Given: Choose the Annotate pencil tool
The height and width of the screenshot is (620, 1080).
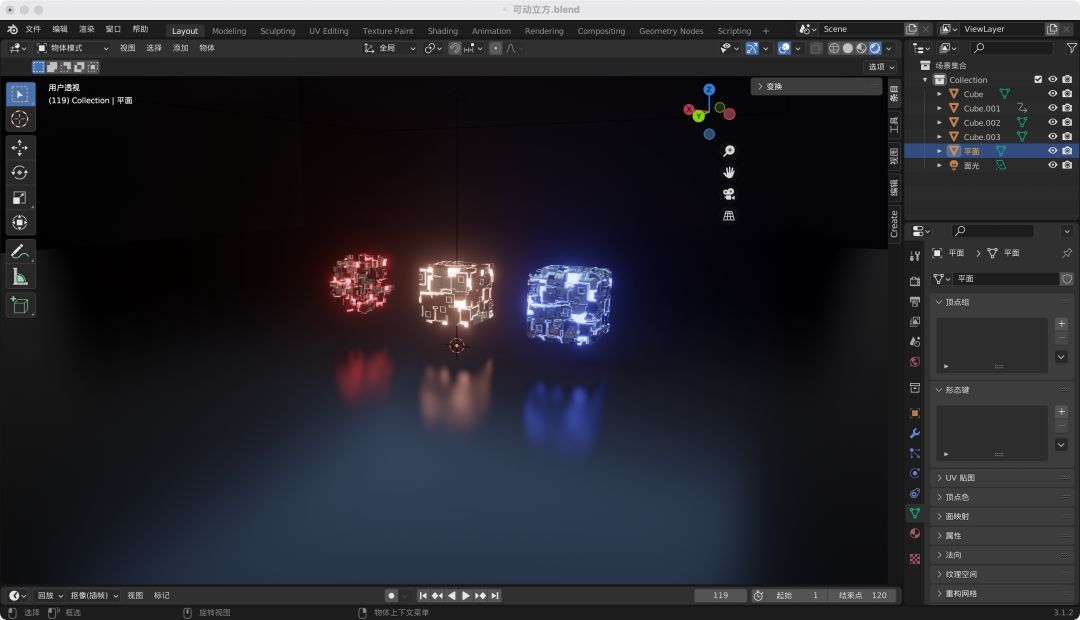Looking at the screenshot, I should click(20, 251).
